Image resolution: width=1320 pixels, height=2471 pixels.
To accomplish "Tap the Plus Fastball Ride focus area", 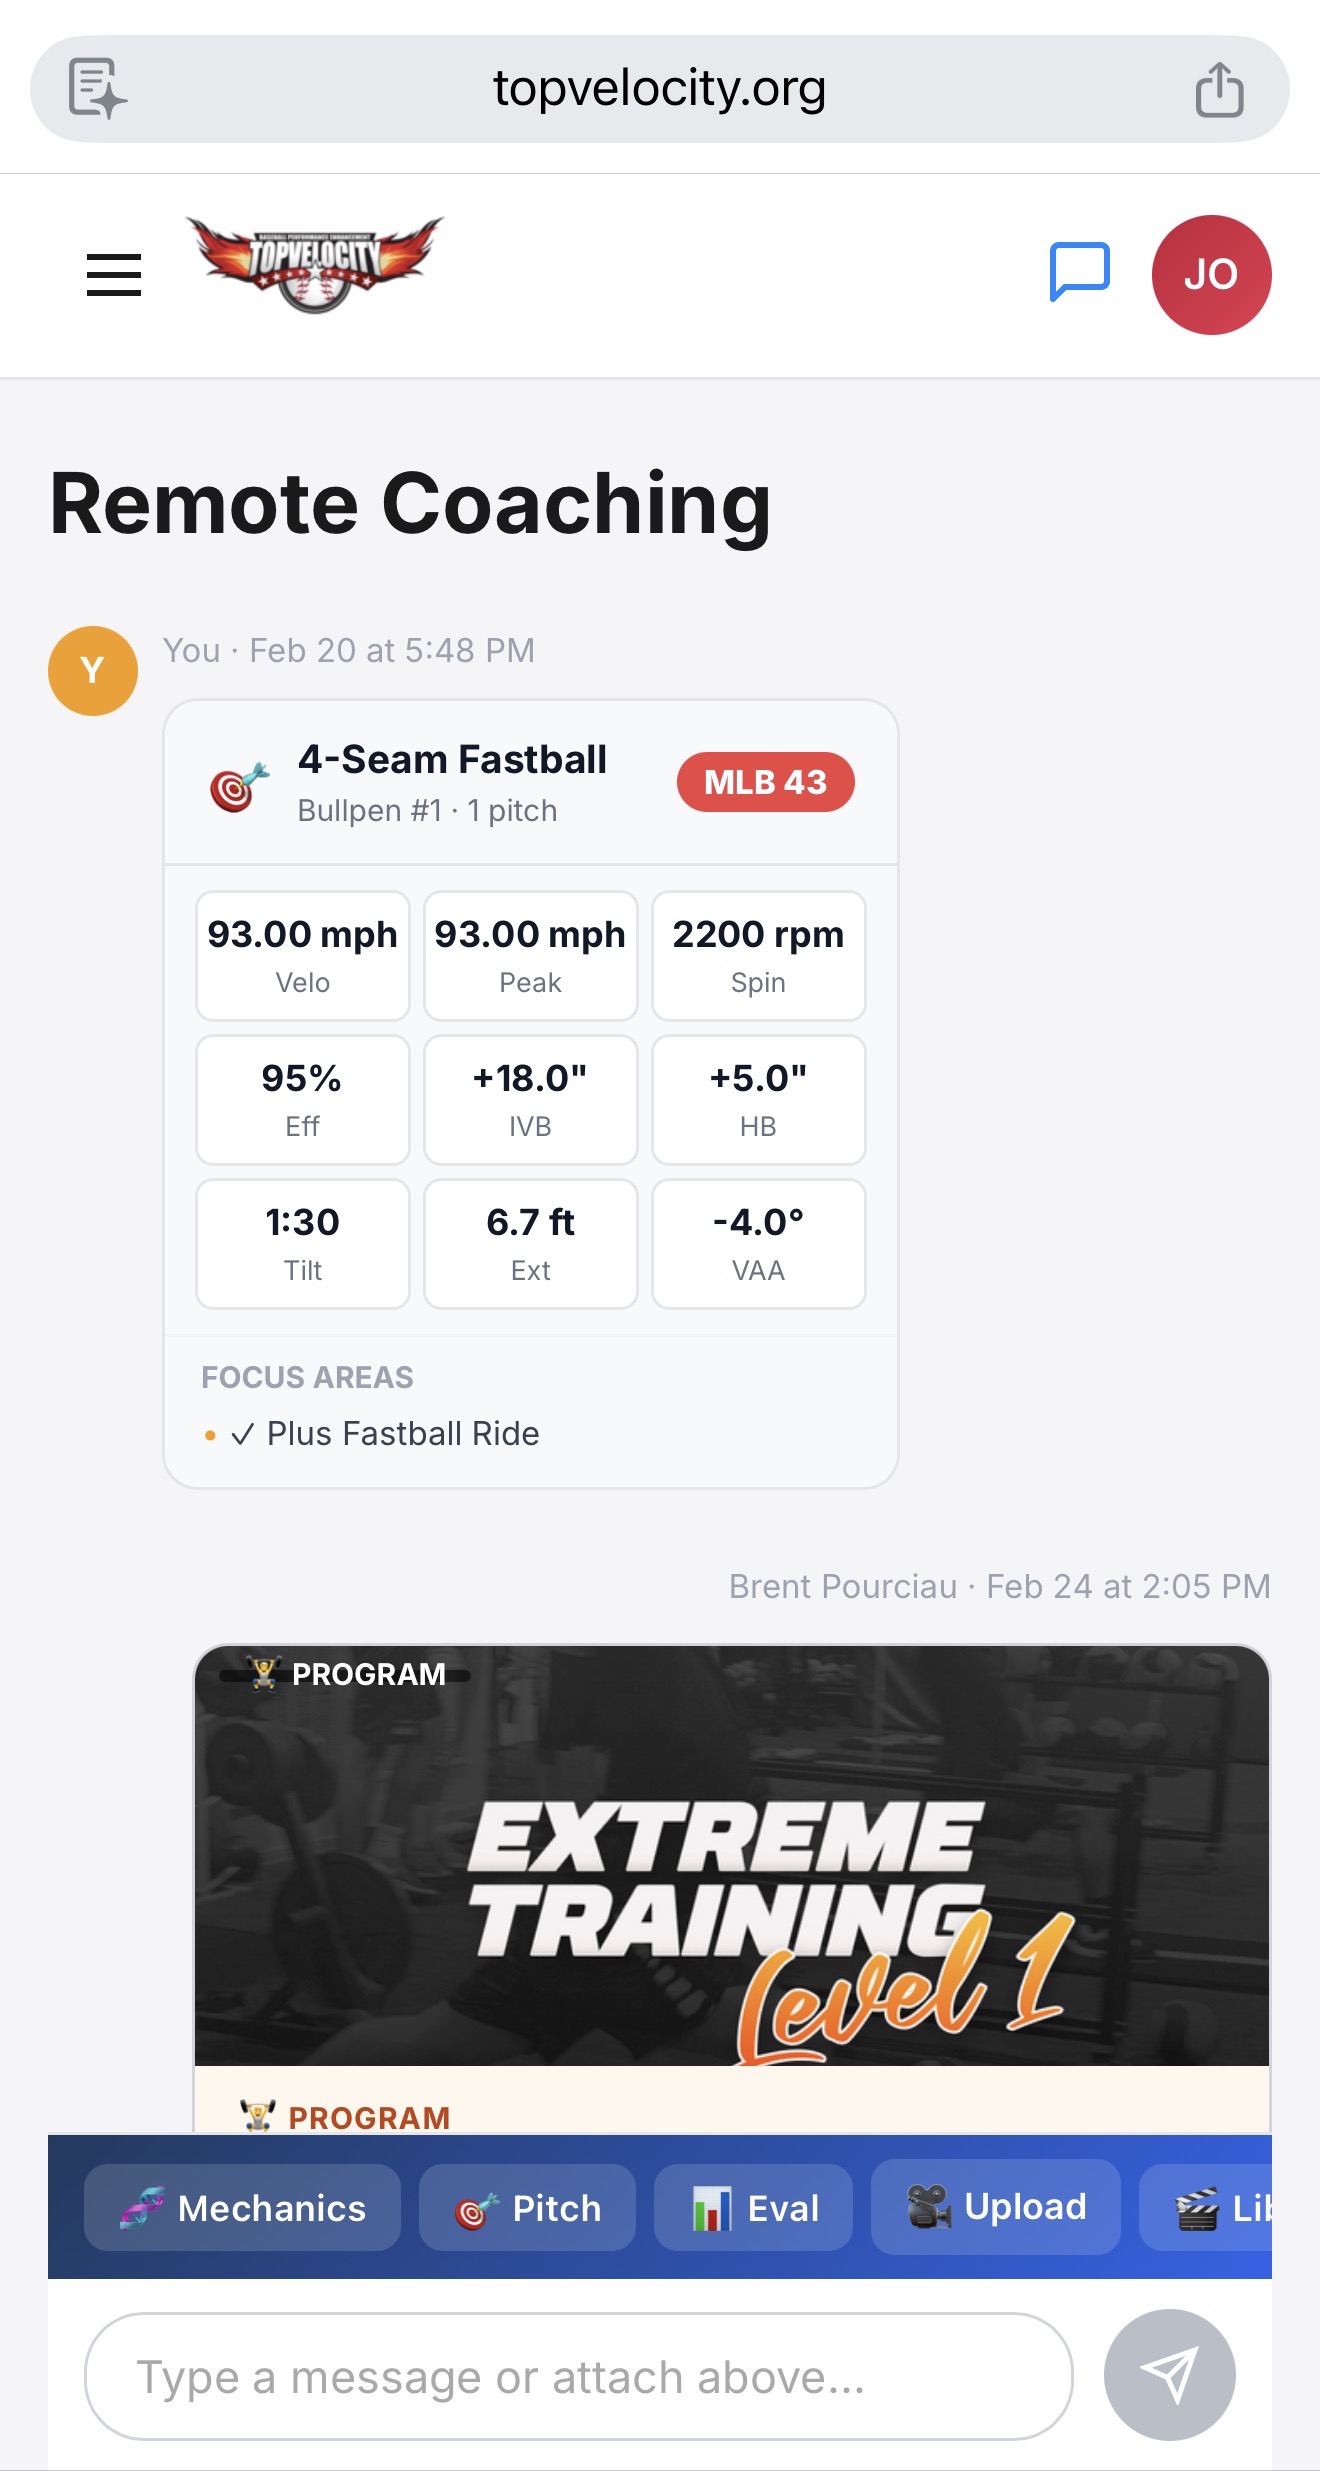I will click(x=402, y=1434).
